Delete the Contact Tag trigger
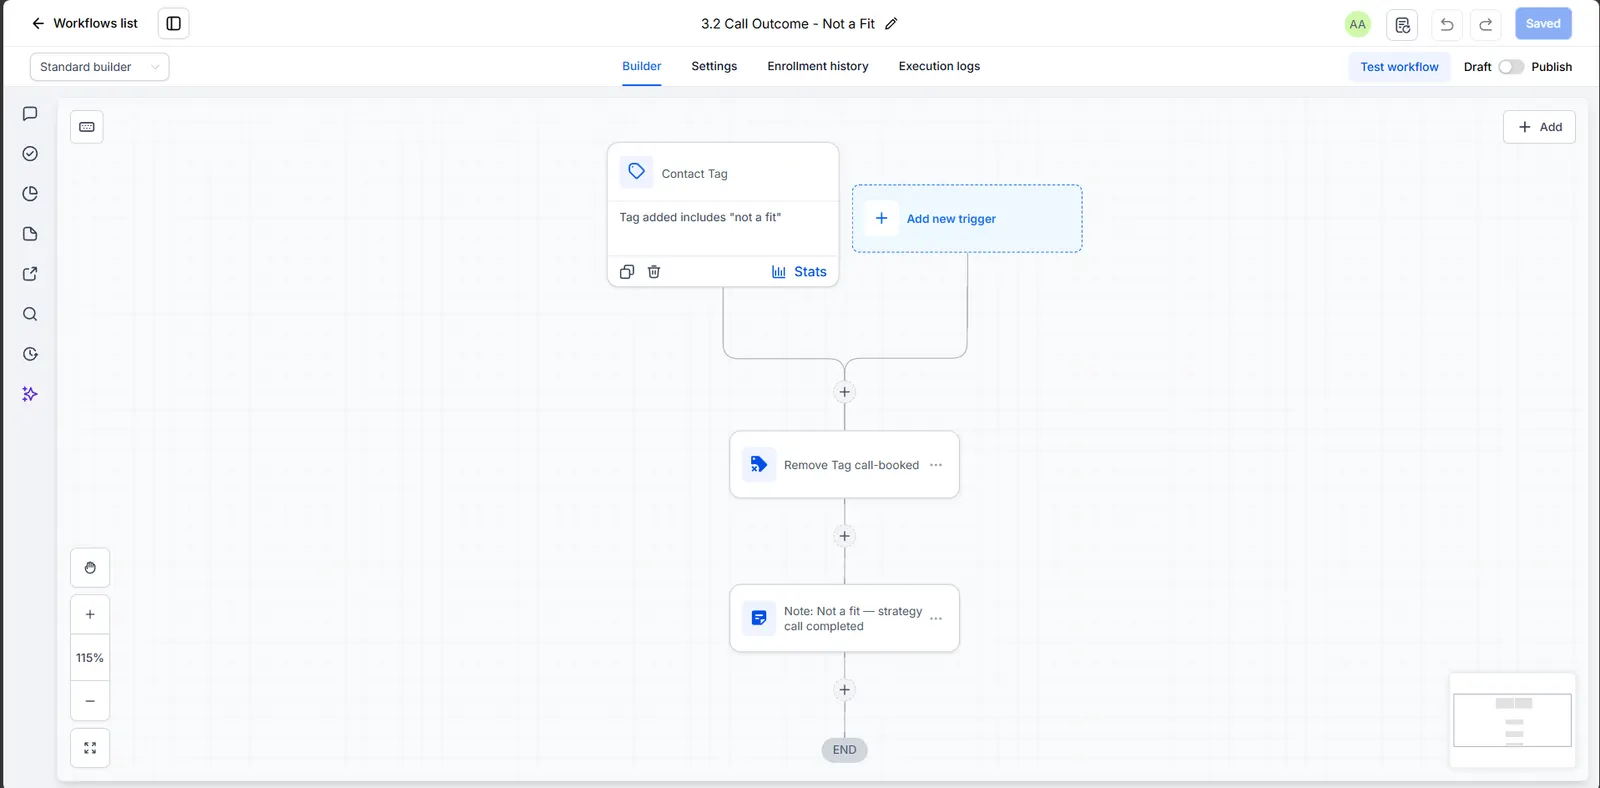Viewport: 1600px width, 788px height. (x=654, y=272)
